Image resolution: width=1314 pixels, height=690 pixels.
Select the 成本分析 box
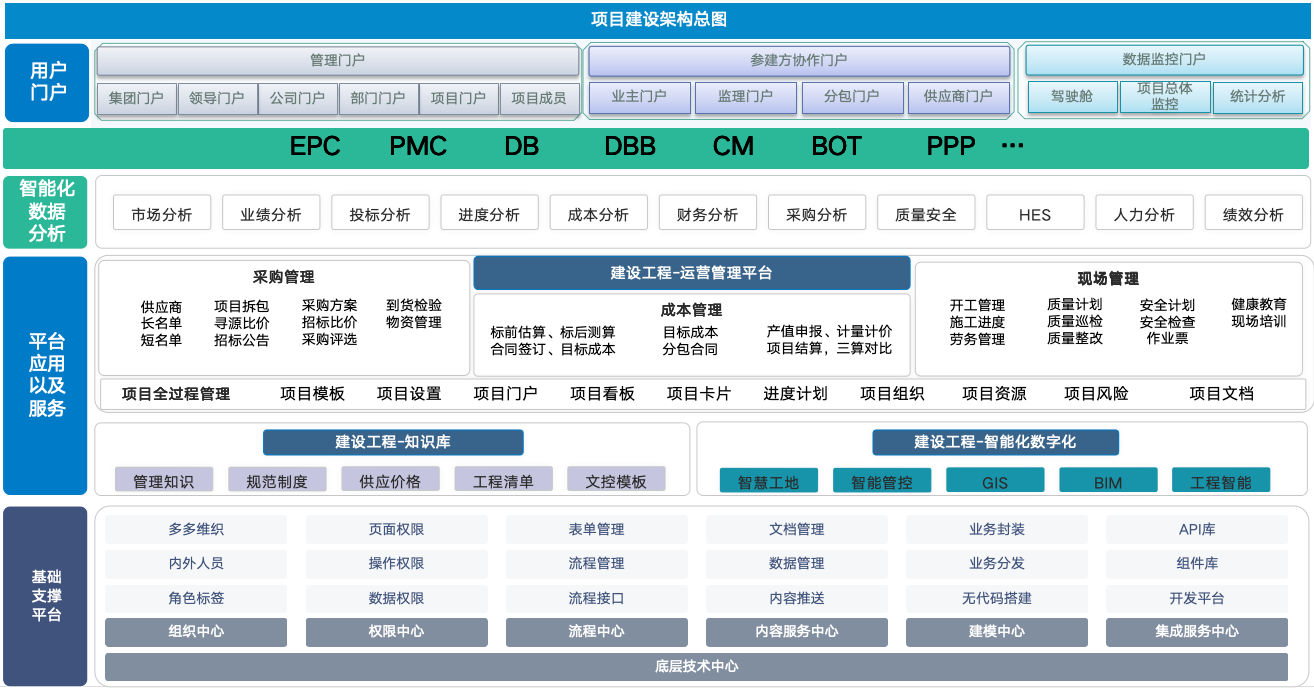tap(598, 214)
